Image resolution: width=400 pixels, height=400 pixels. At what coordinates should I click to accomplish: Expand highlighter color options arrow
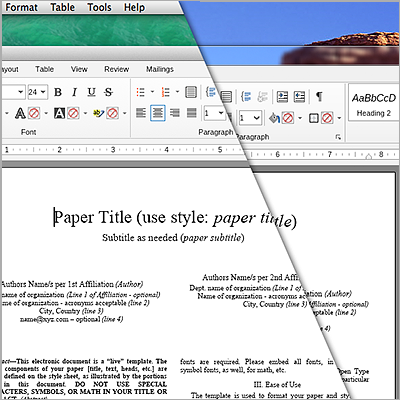(125, 113)
